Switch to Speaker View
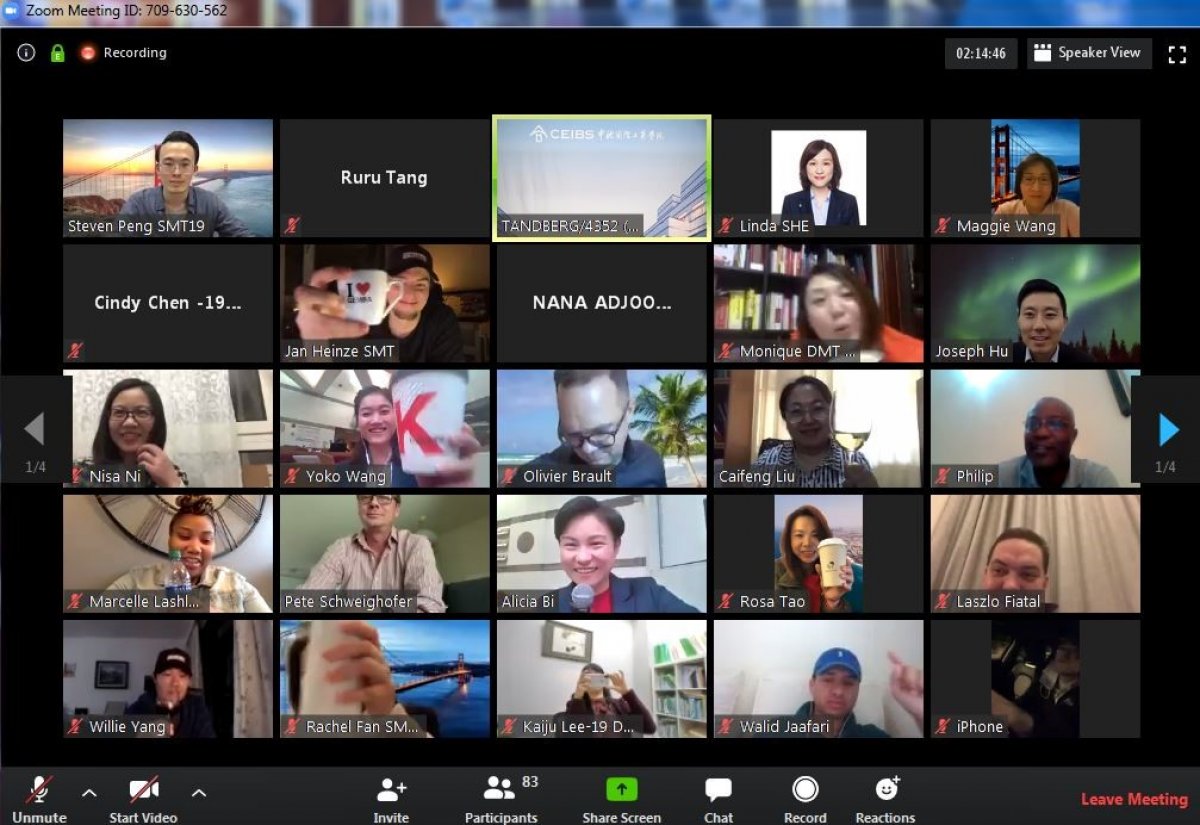This screenshot has width=1200, height=825. [x=1088, y=54]
